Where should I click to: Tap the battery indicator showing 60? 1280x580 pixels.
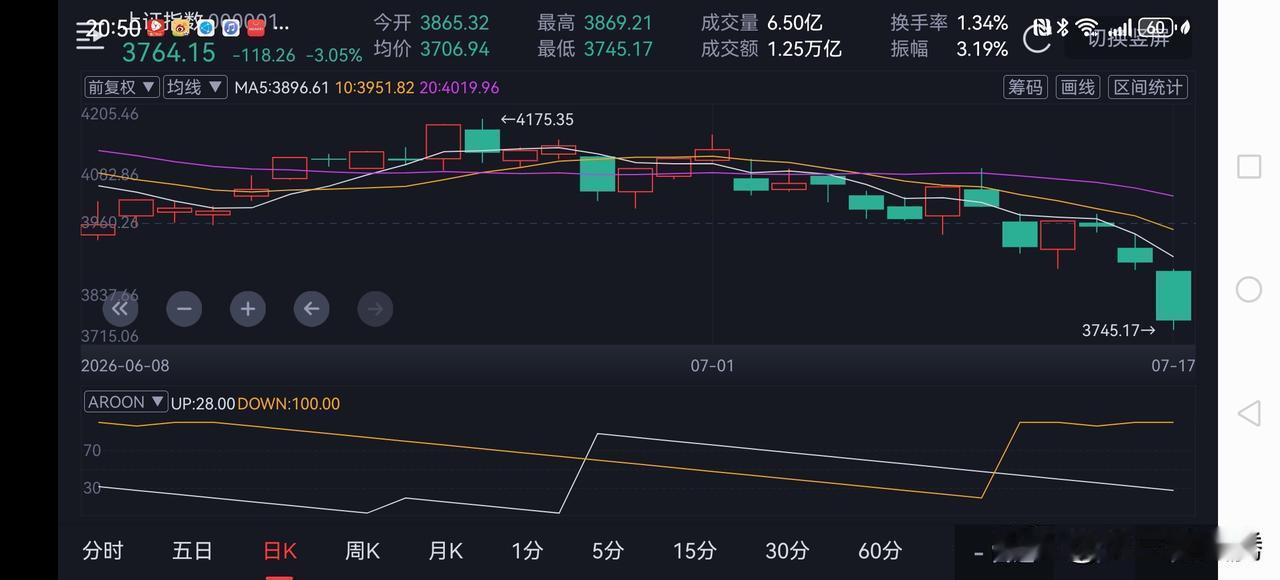tap(1156, 28)
